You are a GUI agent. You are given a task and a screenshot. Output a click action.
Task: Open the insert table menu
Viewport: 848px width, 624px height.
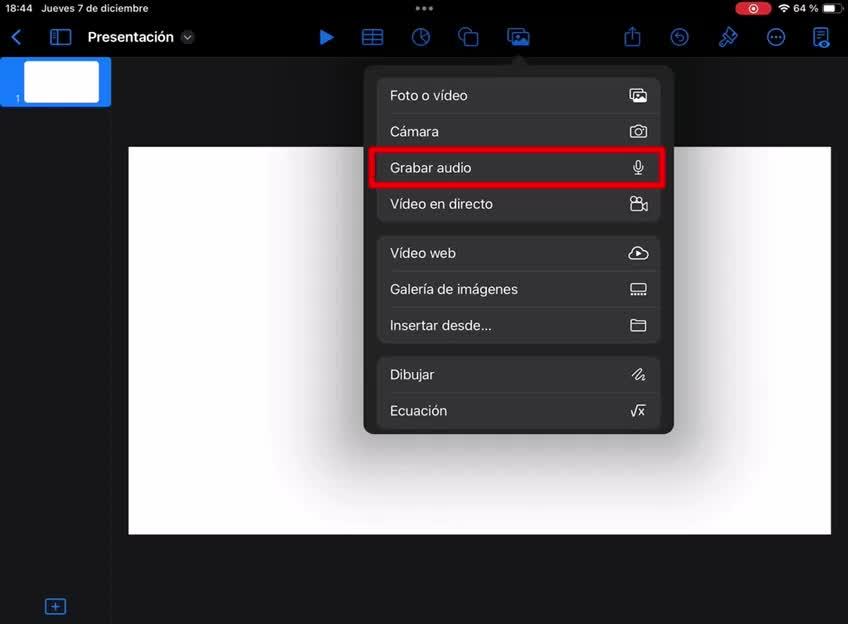point(373,37)
